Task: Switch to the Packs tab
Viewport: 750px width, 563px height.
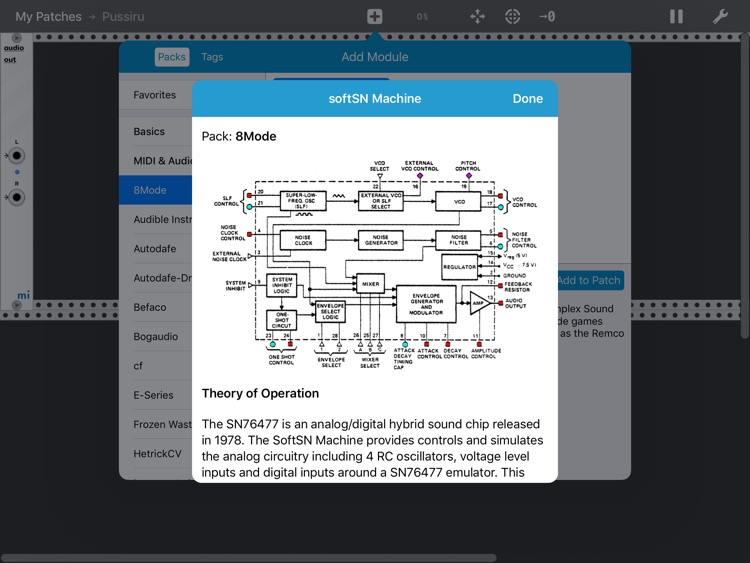Action: click(x=172, y=57)
